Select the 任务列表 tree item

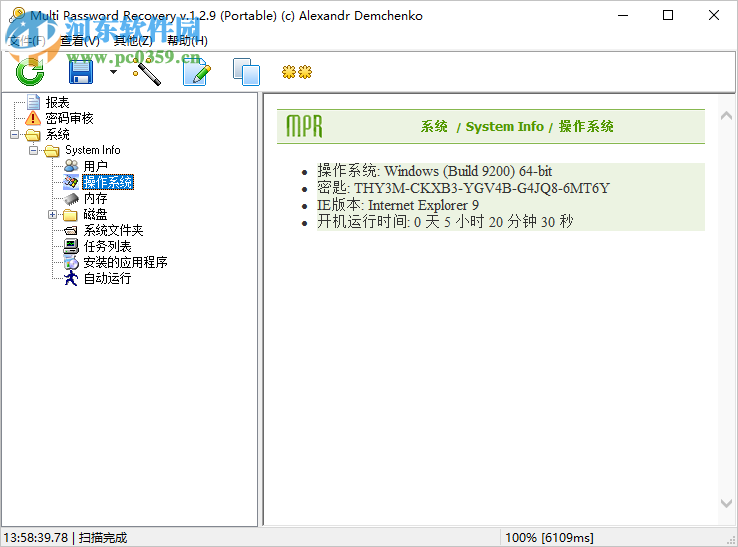click(x=107, y=246)
